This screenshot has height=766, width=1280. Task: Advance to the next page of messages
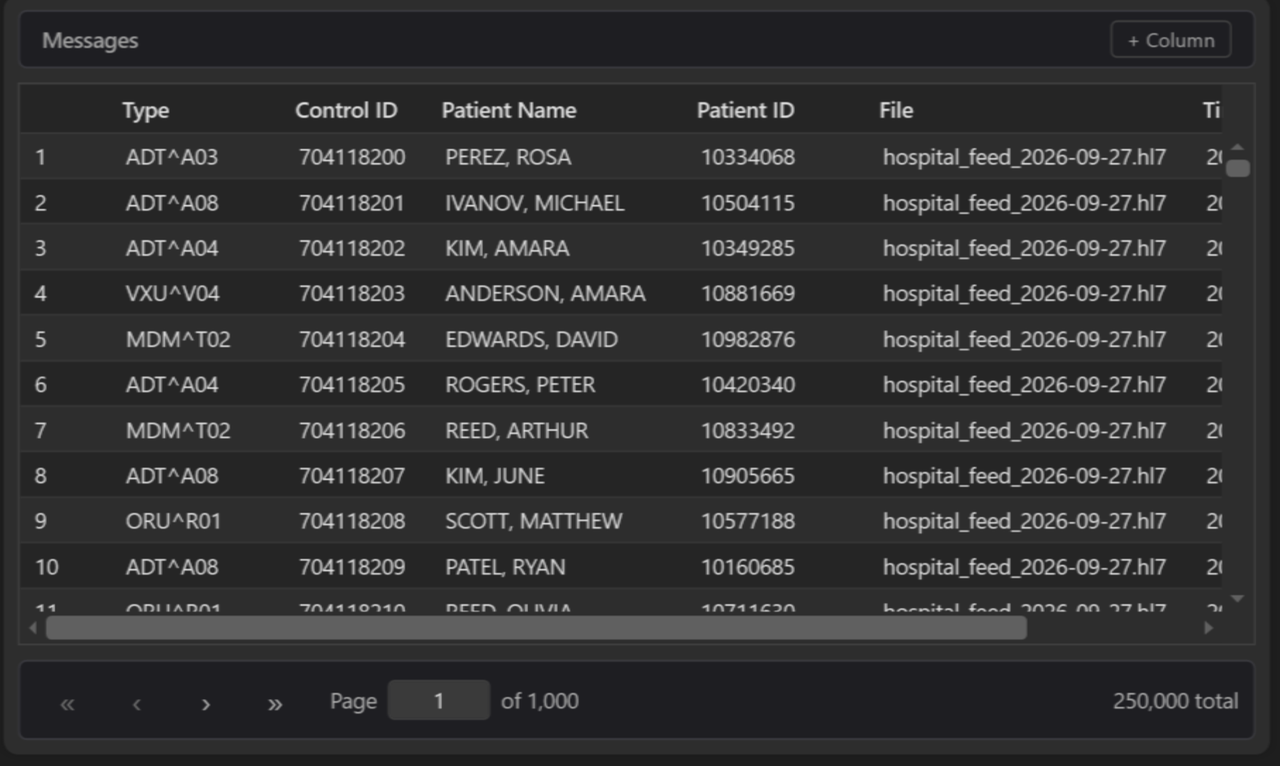click(x=205, y=703)
